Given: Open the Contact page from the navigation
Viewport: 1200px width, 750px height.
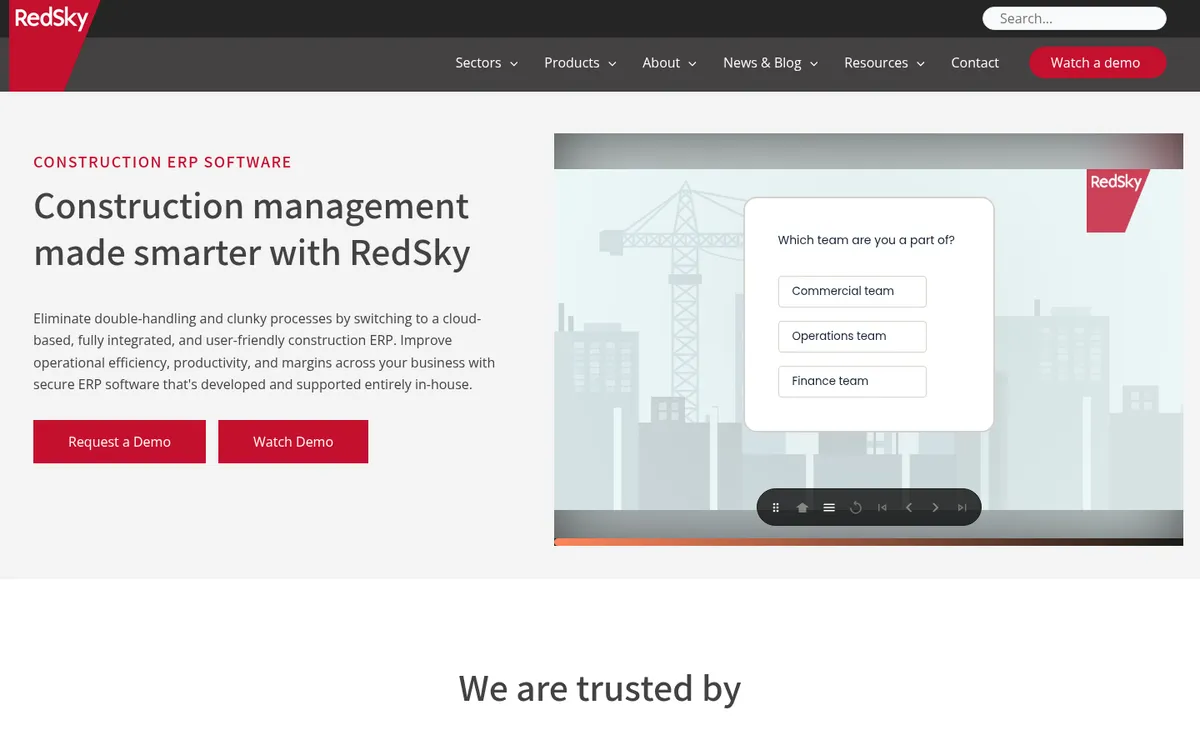Looking at the screenshot, I should pos(975,63).
